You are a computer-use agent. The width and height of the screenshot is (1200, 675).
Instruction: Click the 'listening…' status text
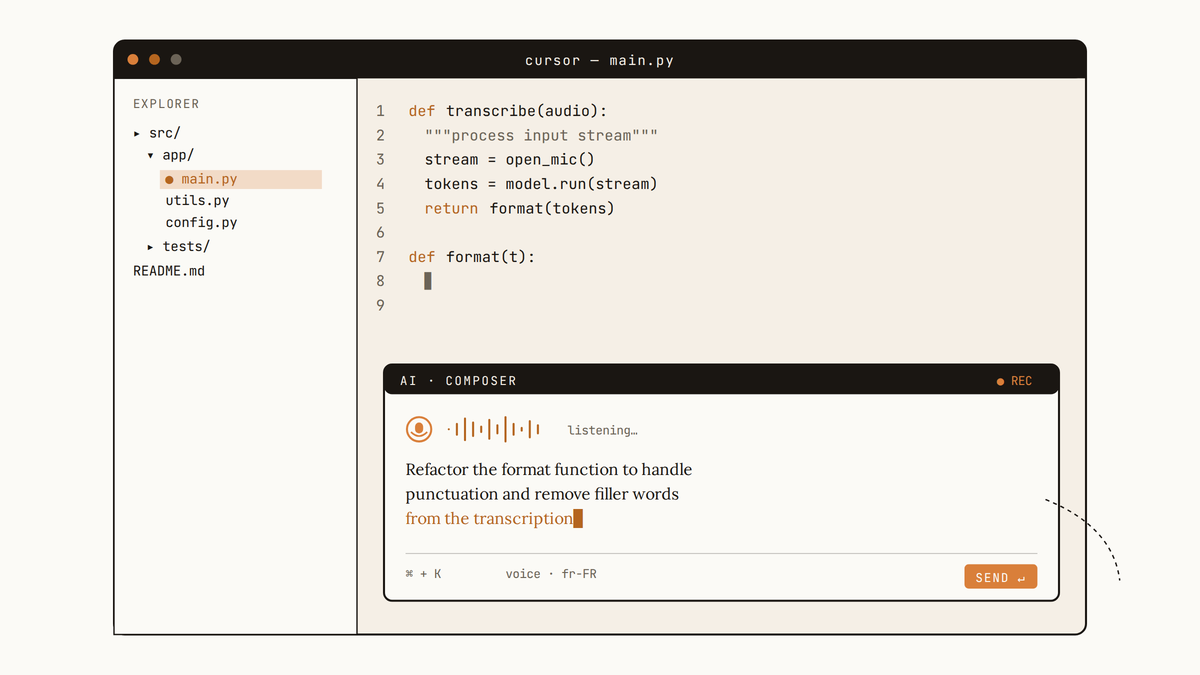(603, 431)
